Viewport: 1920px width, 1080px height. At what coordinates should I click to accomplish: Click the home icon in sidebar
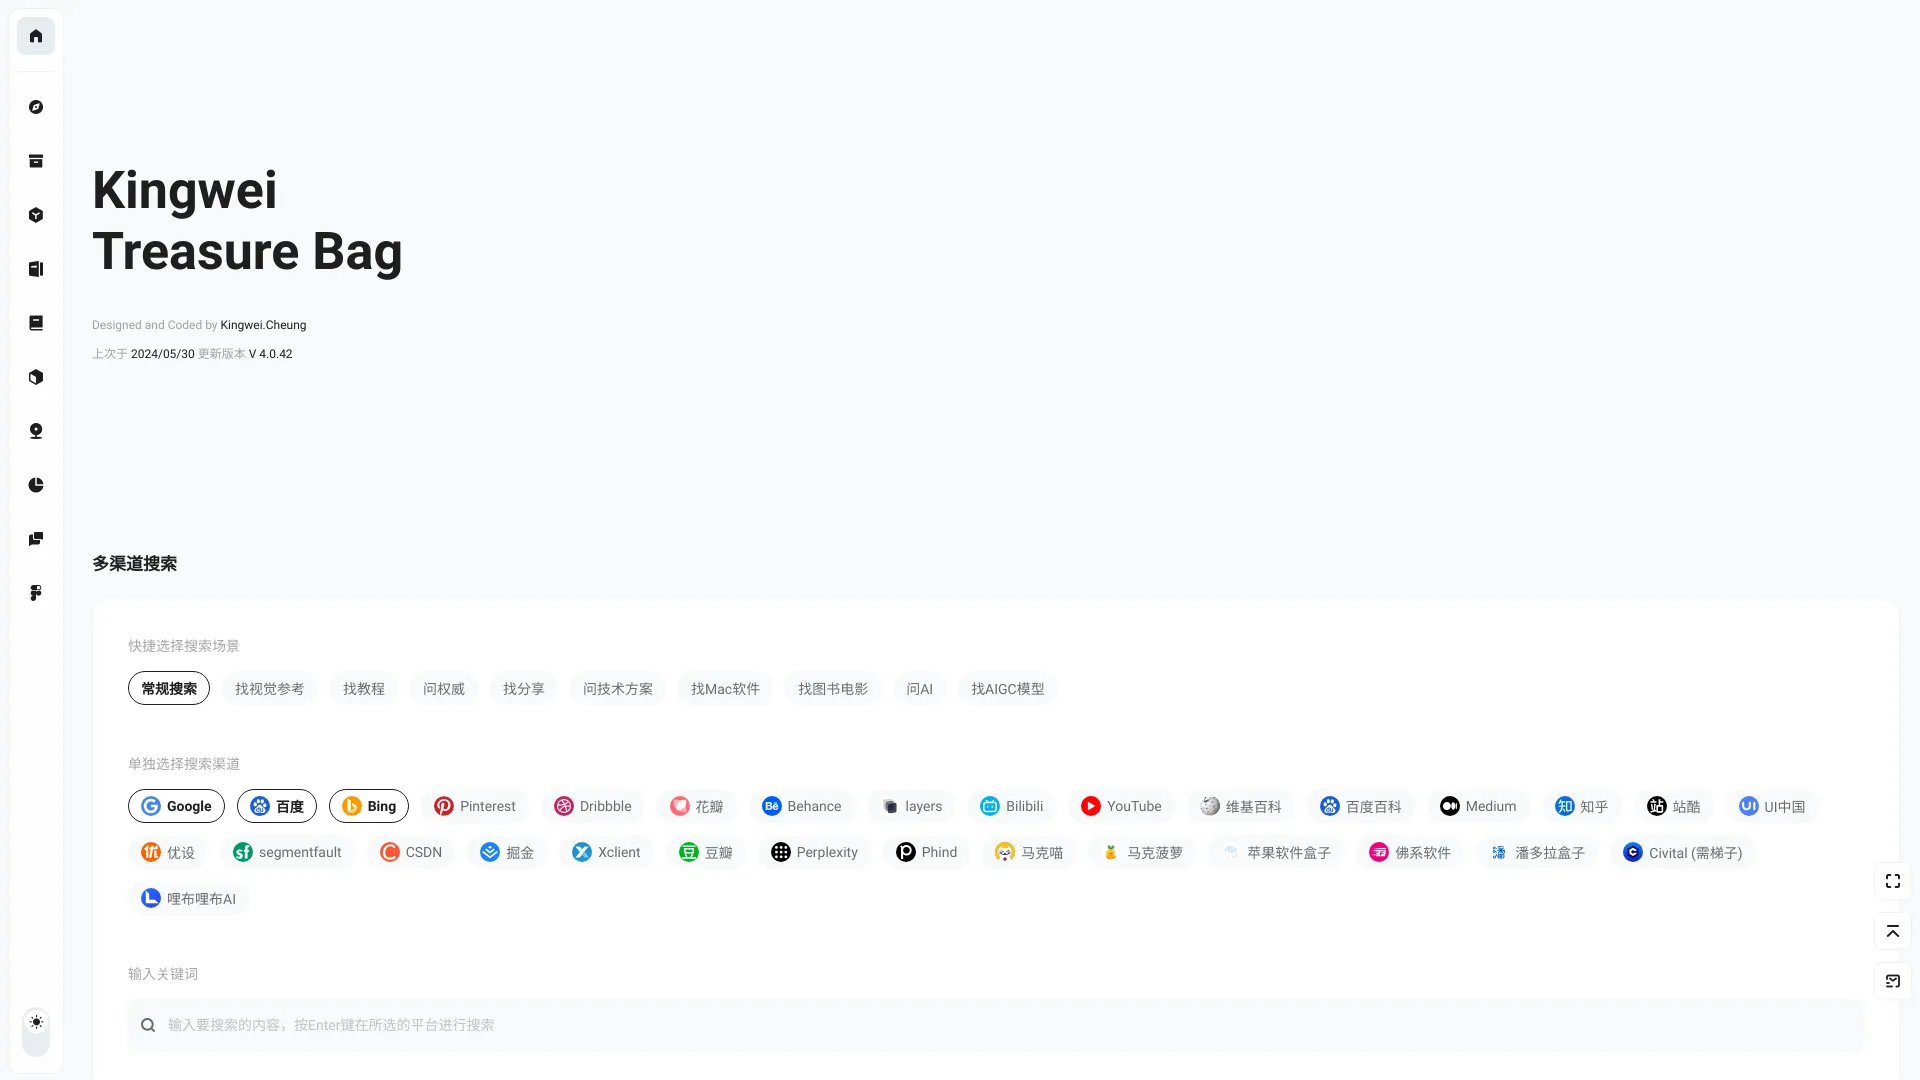(x=36, y=36)
